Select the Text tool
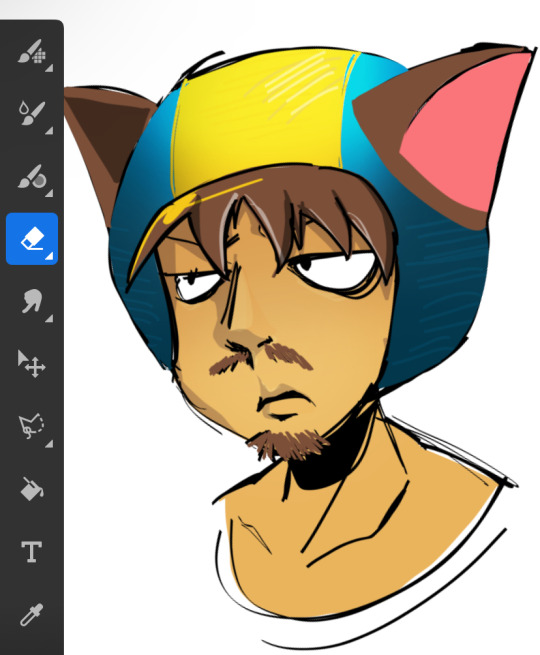 [32, 551]
